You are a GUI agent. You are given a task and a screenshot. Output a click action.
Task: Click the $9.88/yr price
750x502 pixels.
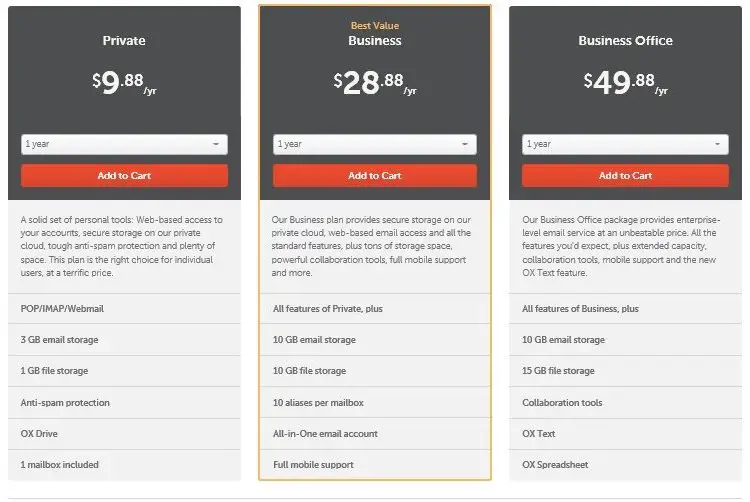[x=124, y=83]
